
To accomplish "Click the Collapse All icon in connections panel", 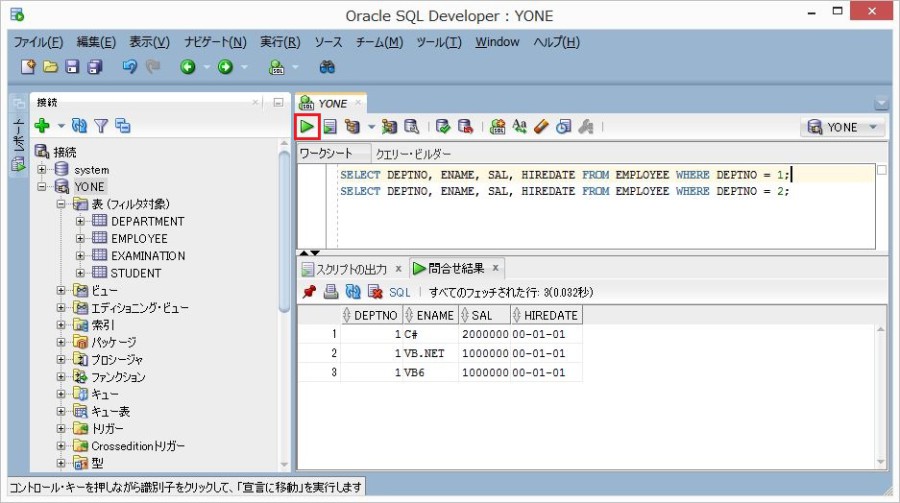I will tap(123, 125).
